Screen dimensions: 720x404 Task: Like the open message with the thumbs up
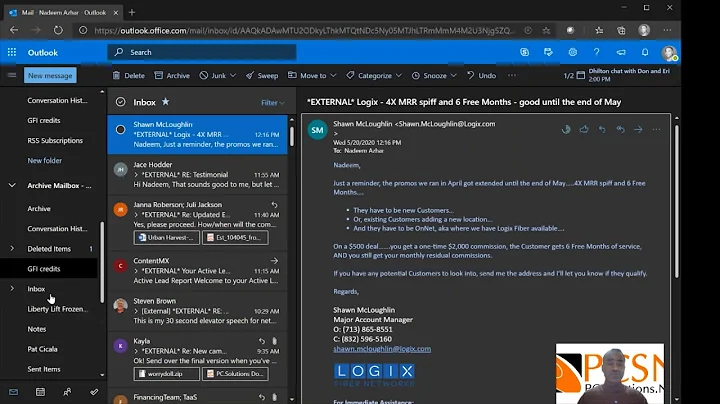point(584,130)
